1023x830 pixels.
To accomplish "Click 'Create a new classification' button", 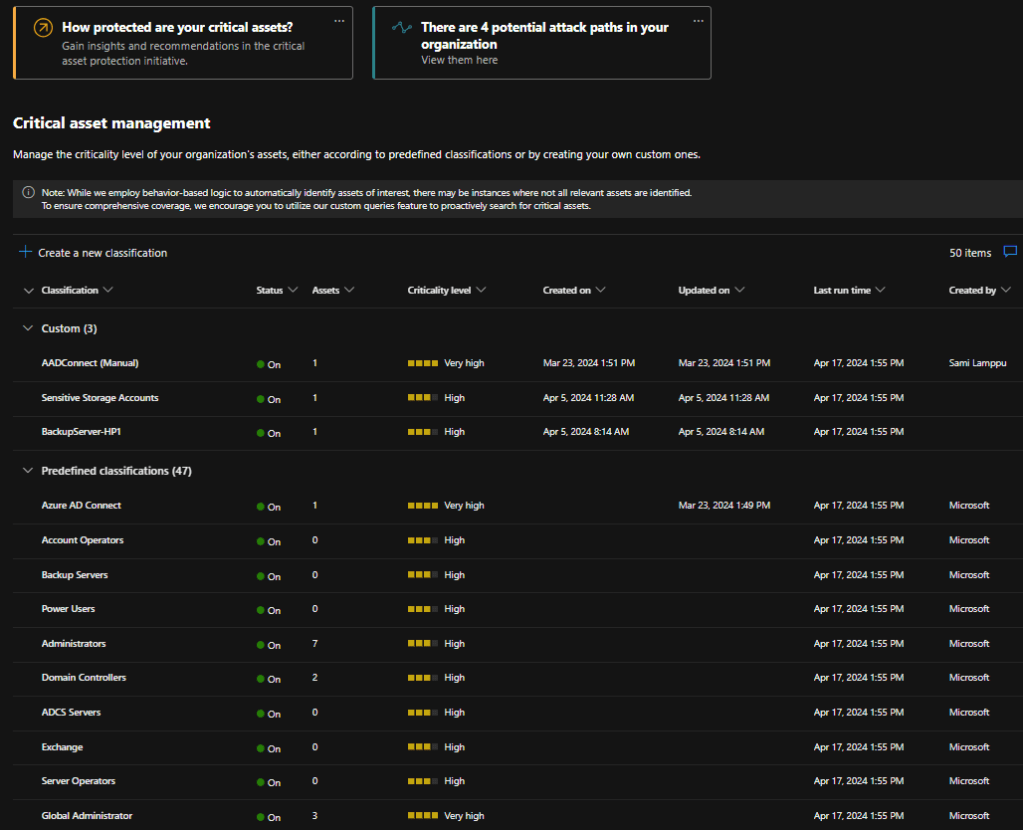I will pyautogui.click(x=102, y=253).
